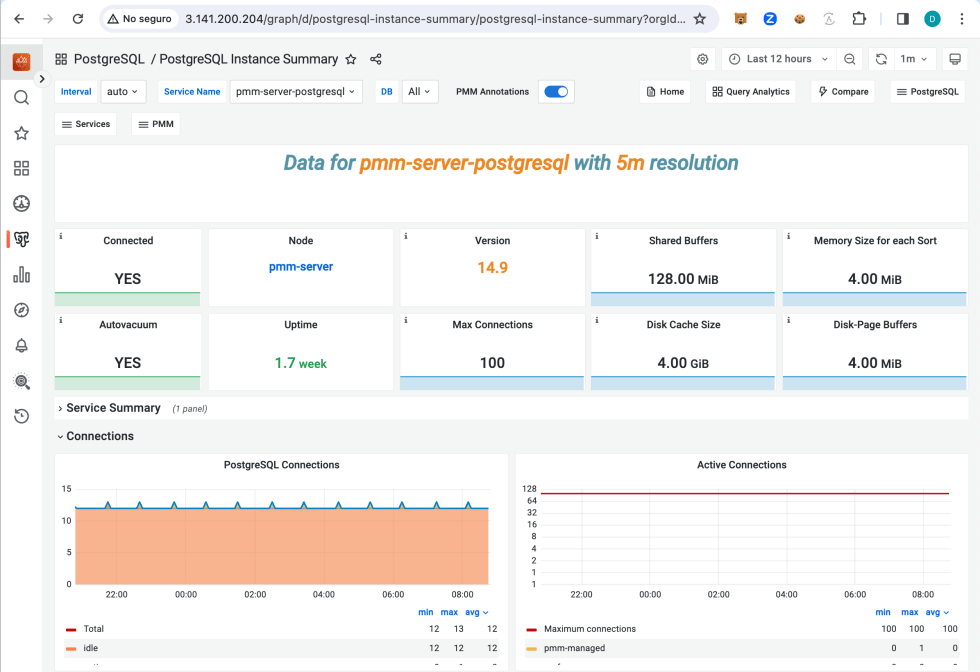
Task: Select the PMM elephant icon in sidebar
Action: pyautogui.click(x=21, y=239)
